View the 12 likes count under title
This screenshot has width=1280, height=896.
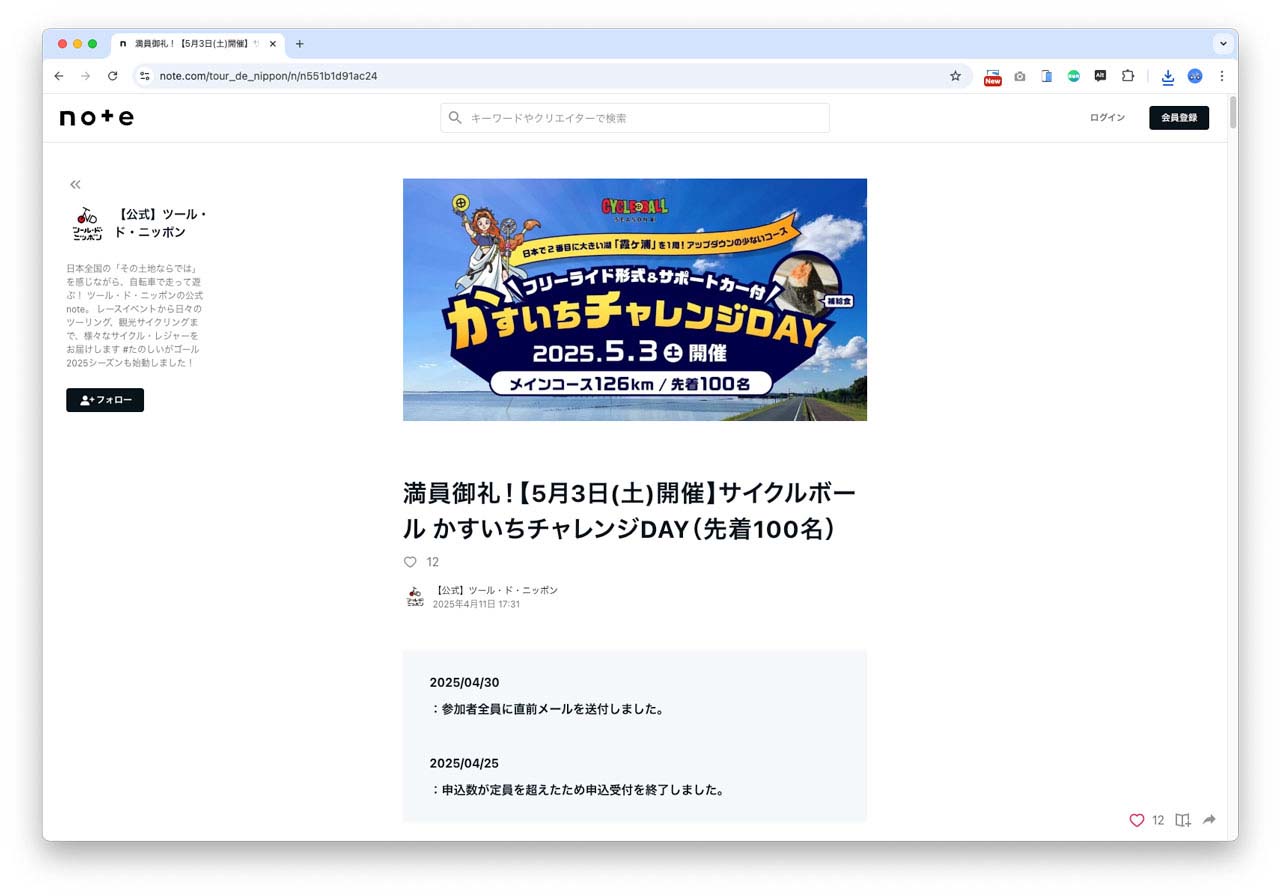tap(433, 562)
